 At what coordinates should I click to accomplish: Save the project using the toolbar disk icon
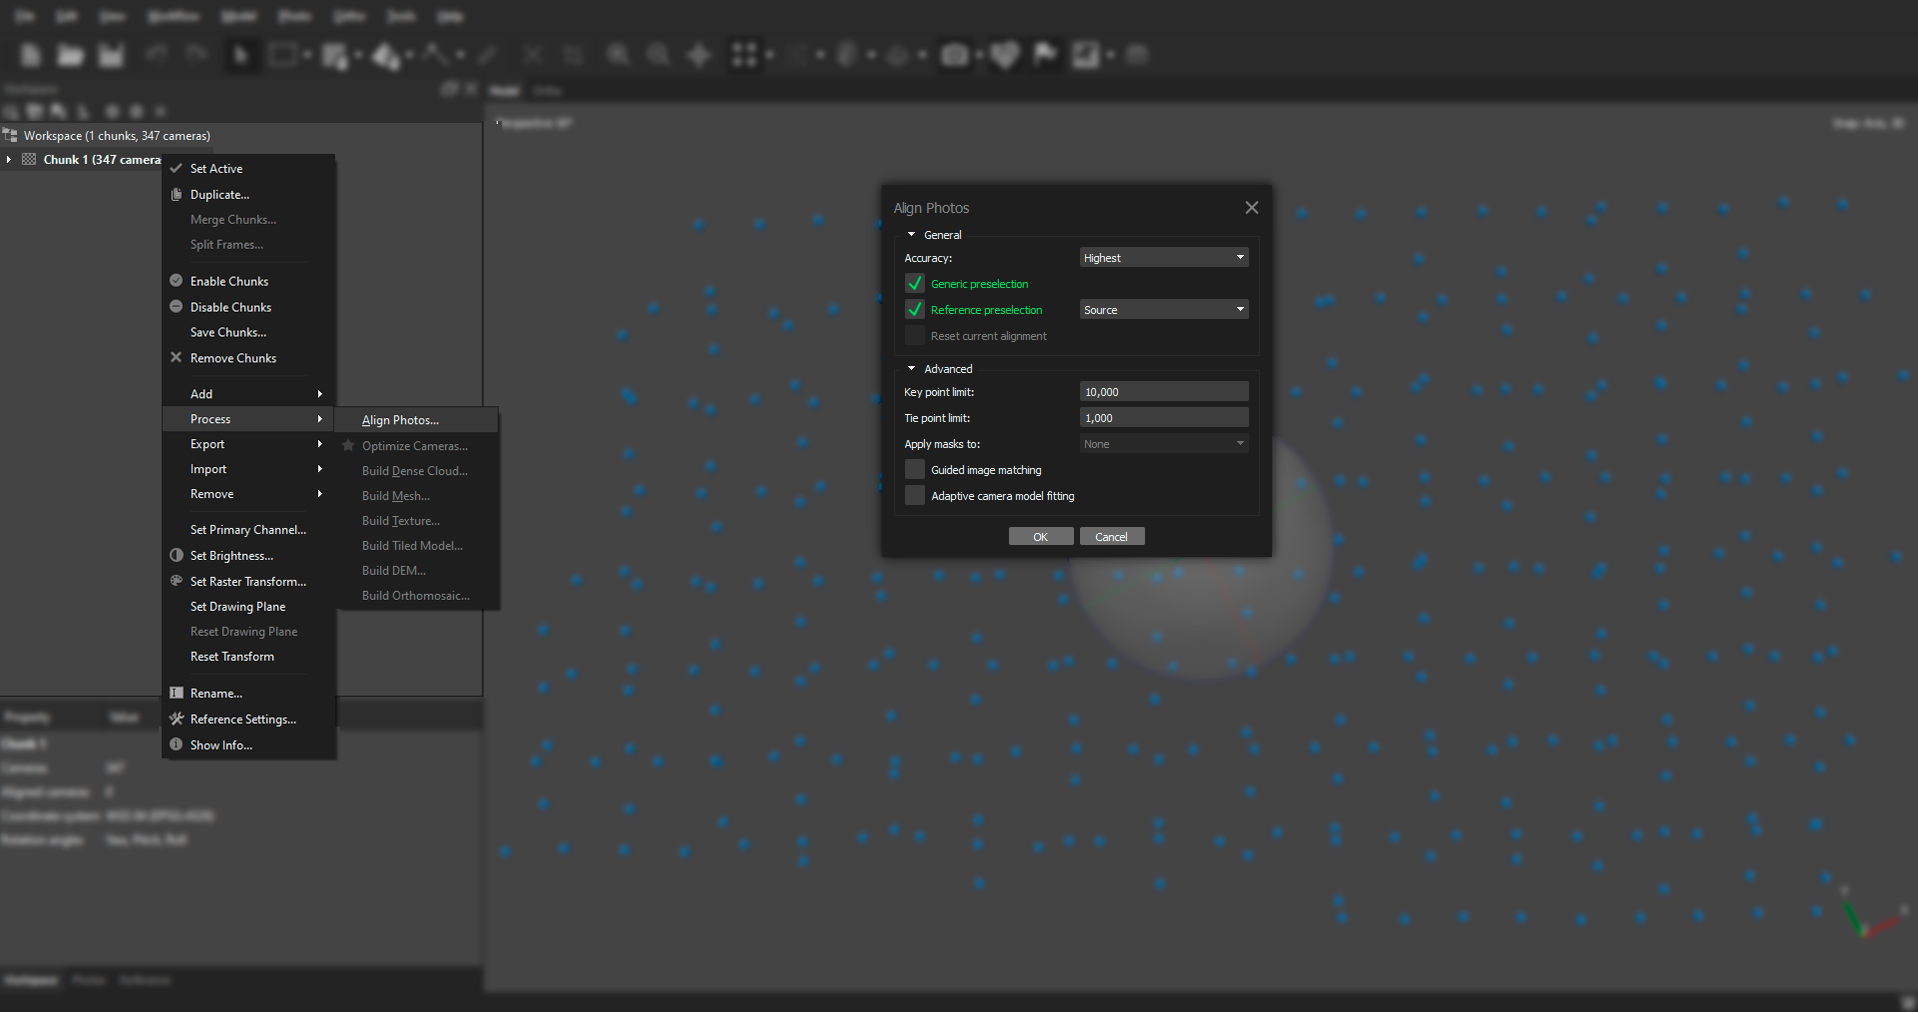tap(111, 55)
